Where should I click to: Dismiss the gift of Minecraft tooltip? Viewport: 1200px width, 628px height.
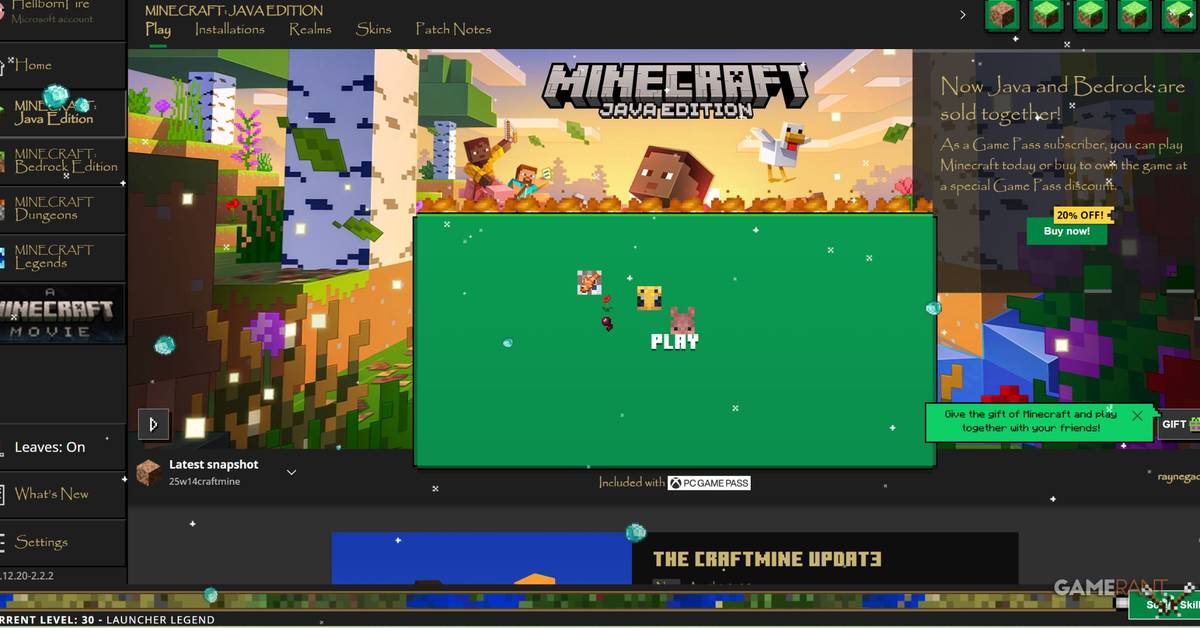(1137, 415)
